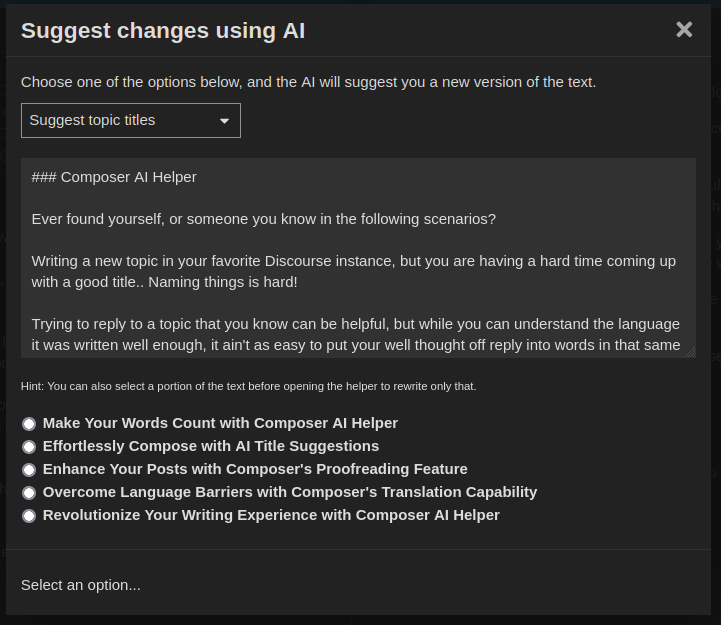This screenshot has width=721, height=625.
Task: Click the 'Enhance Your Posts' suggestion label
Action: (255, 469)
